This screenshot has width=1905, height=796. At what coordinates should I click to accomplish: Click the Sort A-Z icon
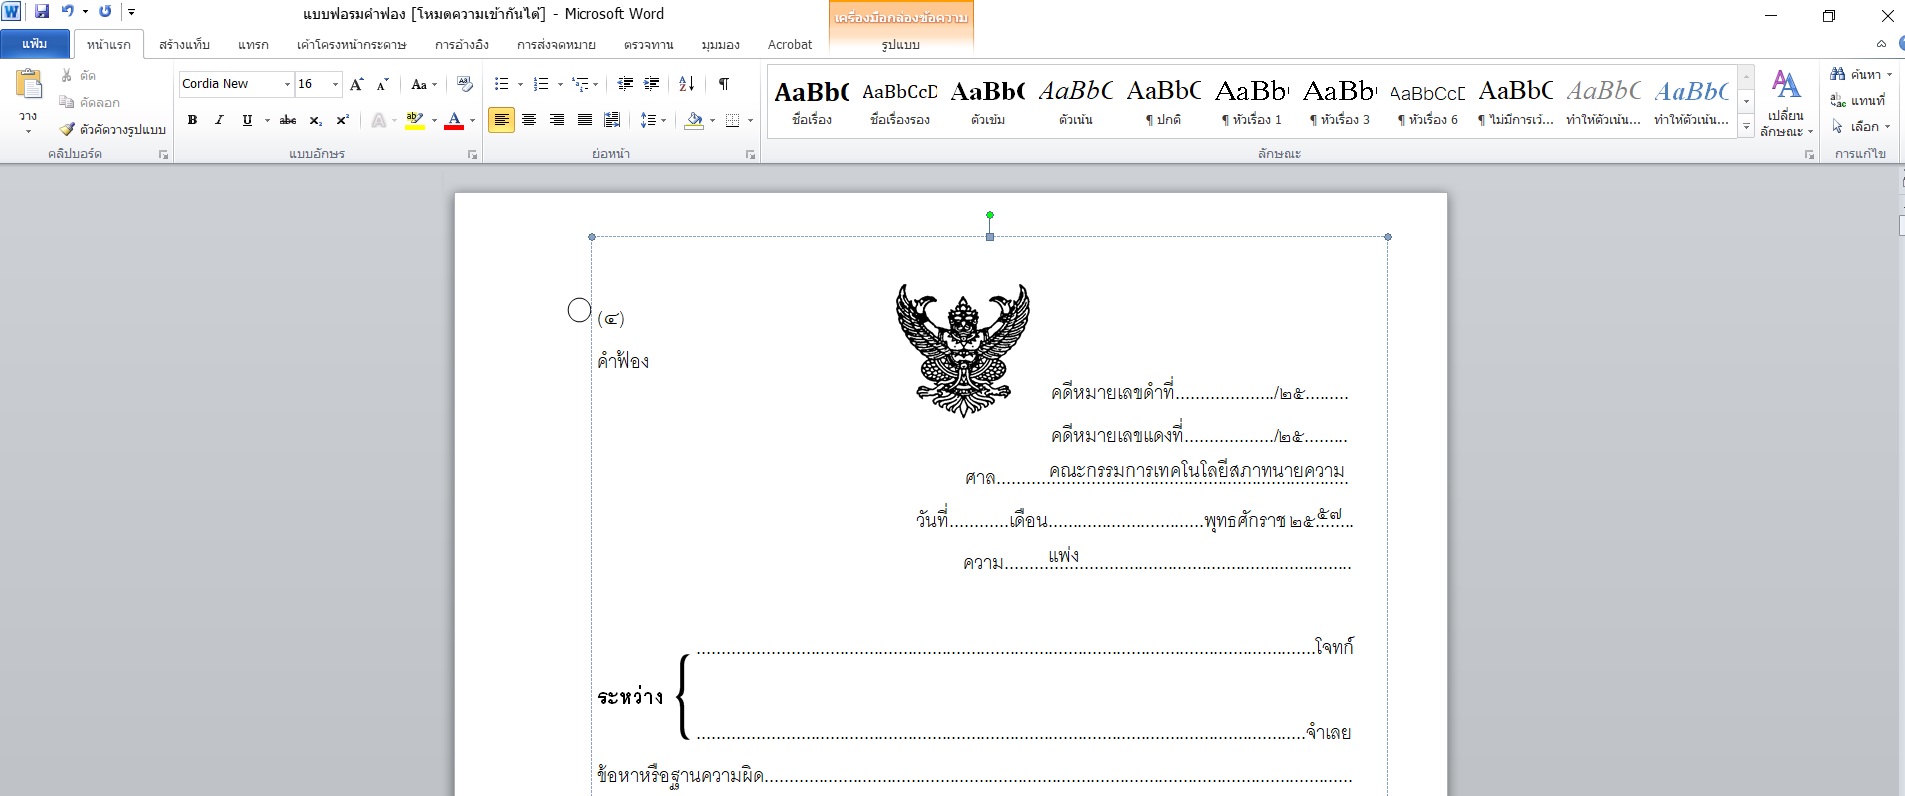(687, 84)
